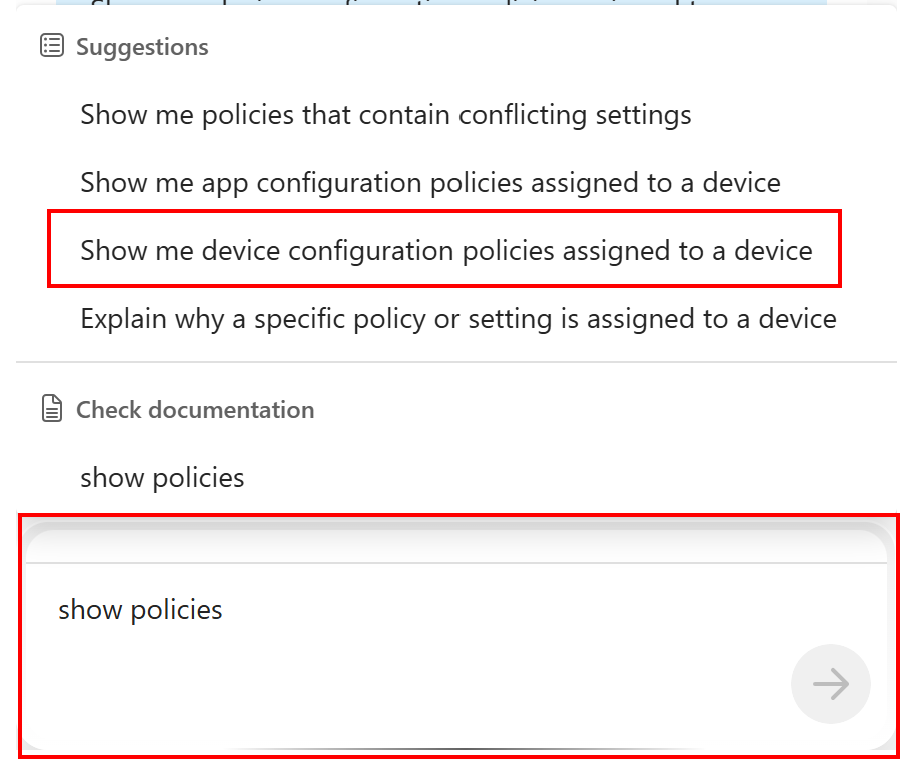
Task: Click the Check documentation page icon
Action: (51, 409)
